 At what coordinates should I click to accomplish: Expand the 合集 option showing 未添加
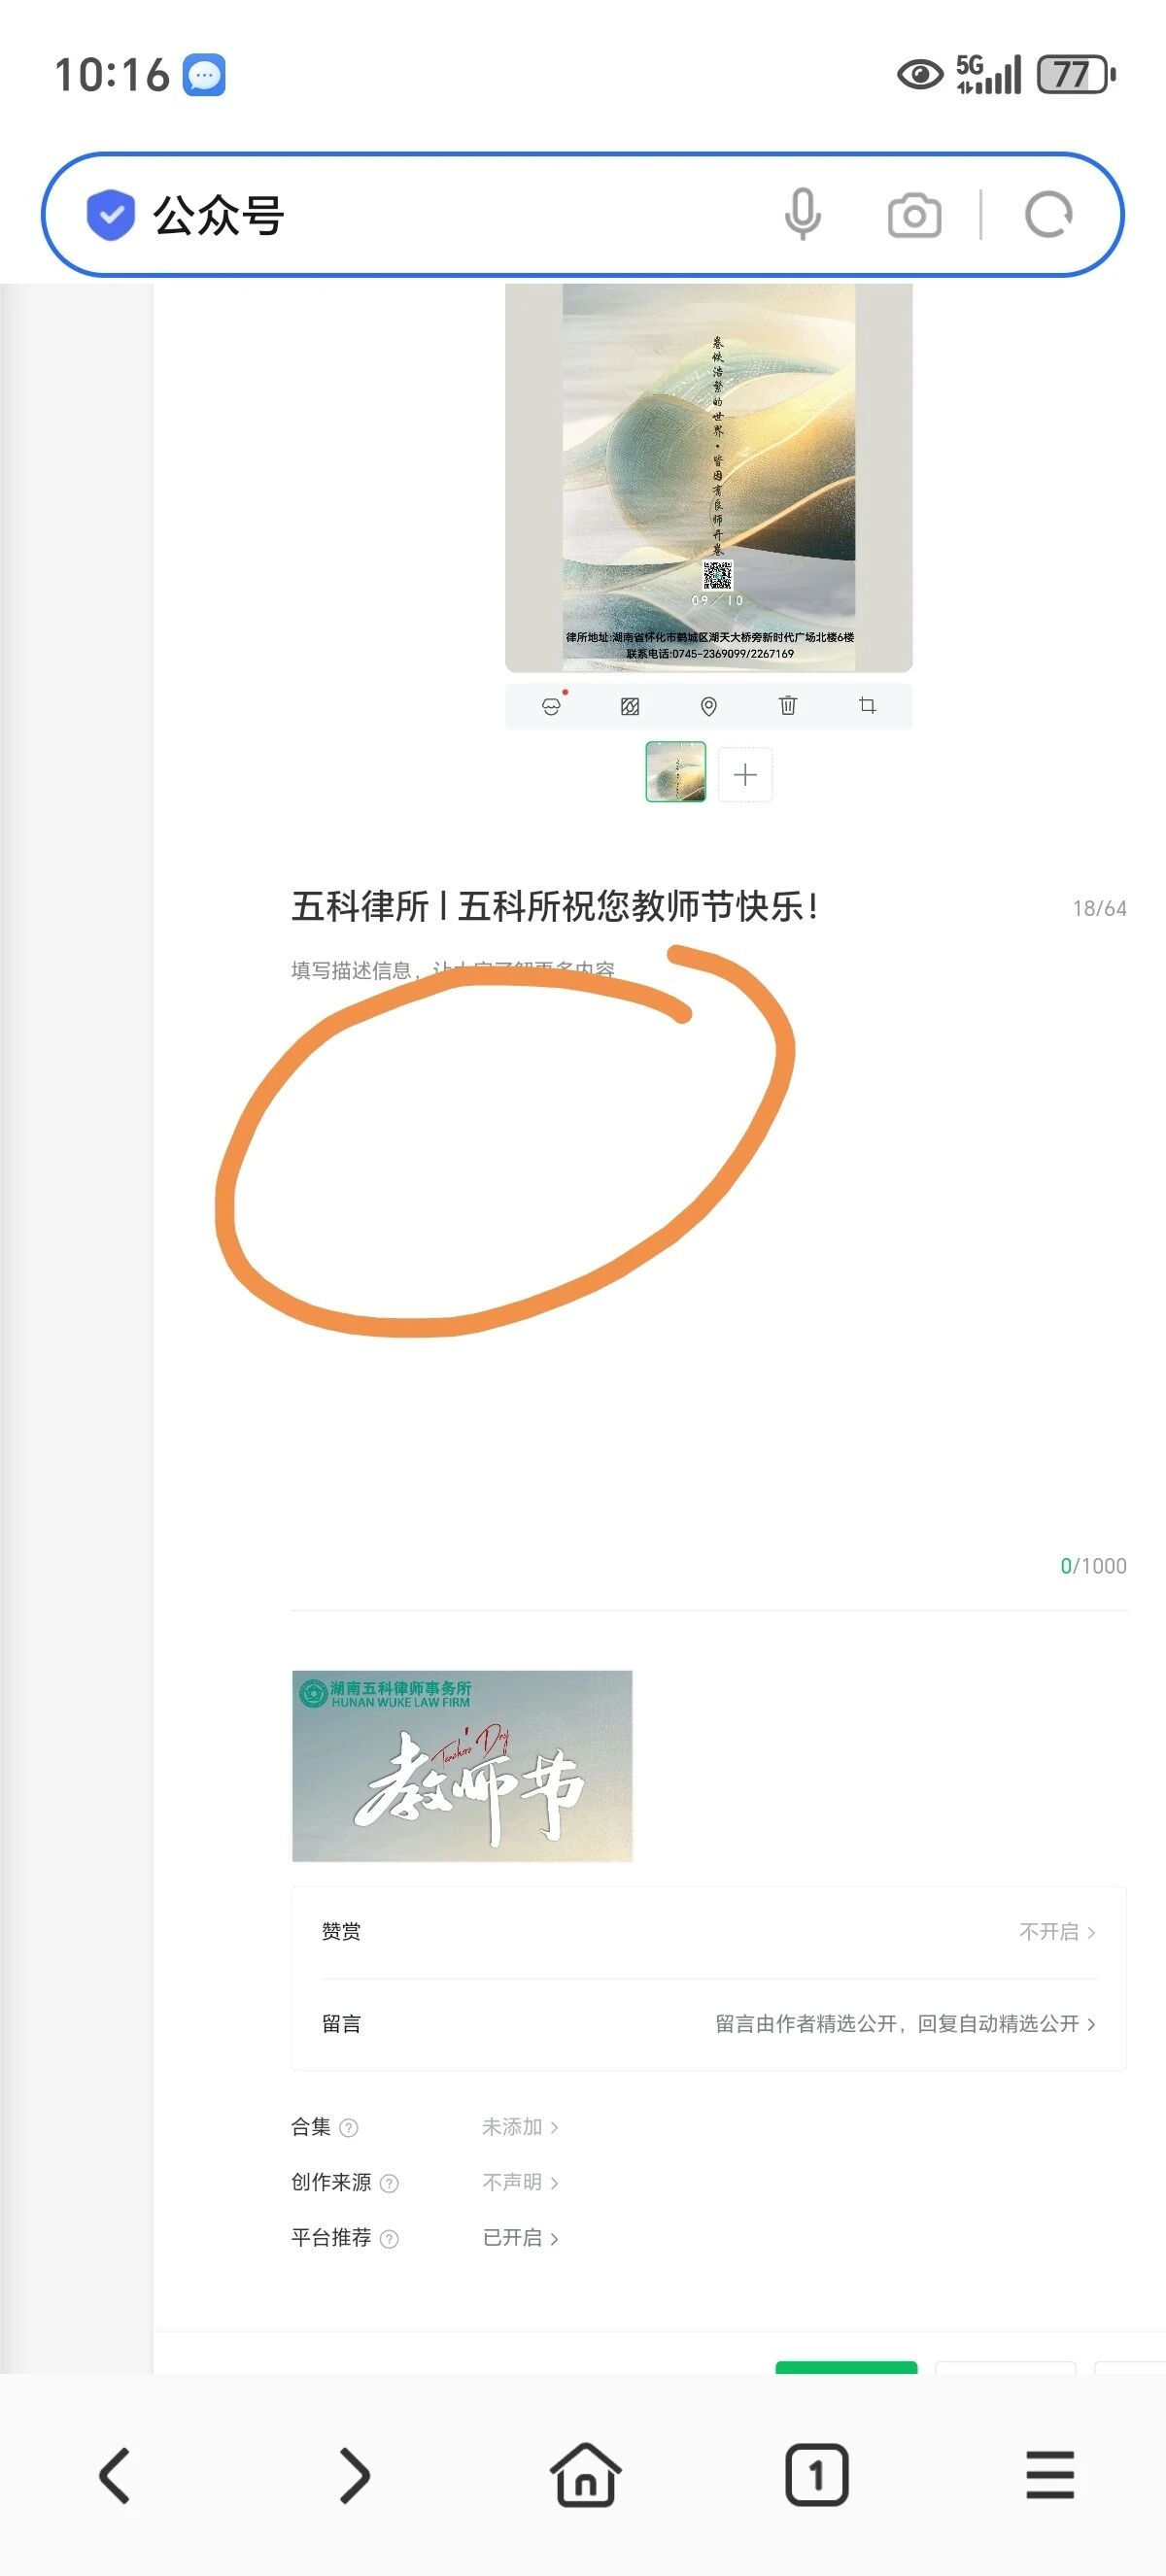point(520,2127)
